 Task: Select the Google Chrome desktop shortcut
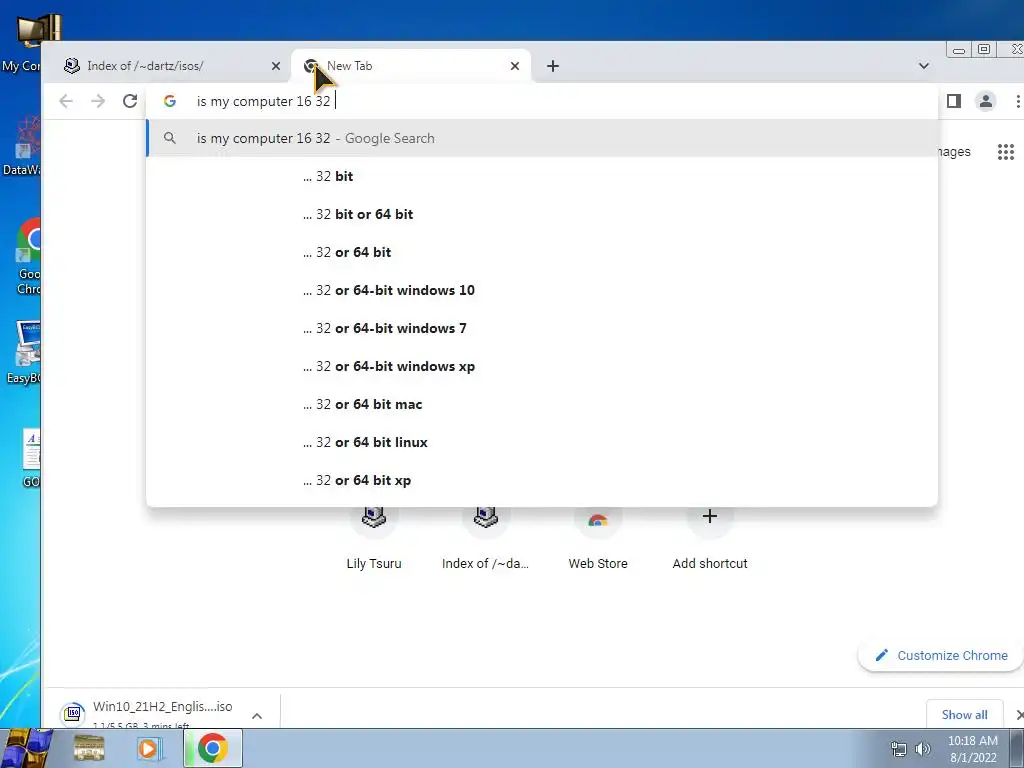27,256
